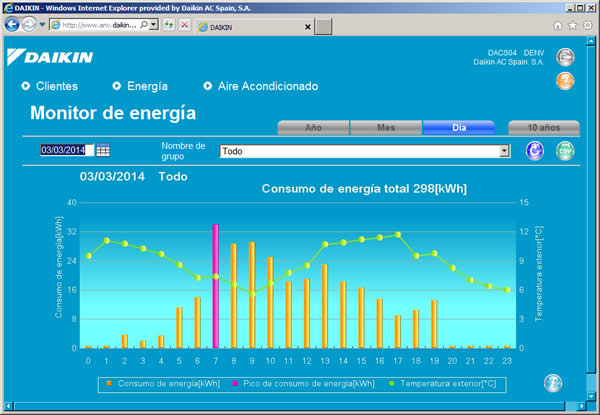Click the logout icon next to DENV
The image size is (600, 415).
pyautogui.click(x=565, y=57)
